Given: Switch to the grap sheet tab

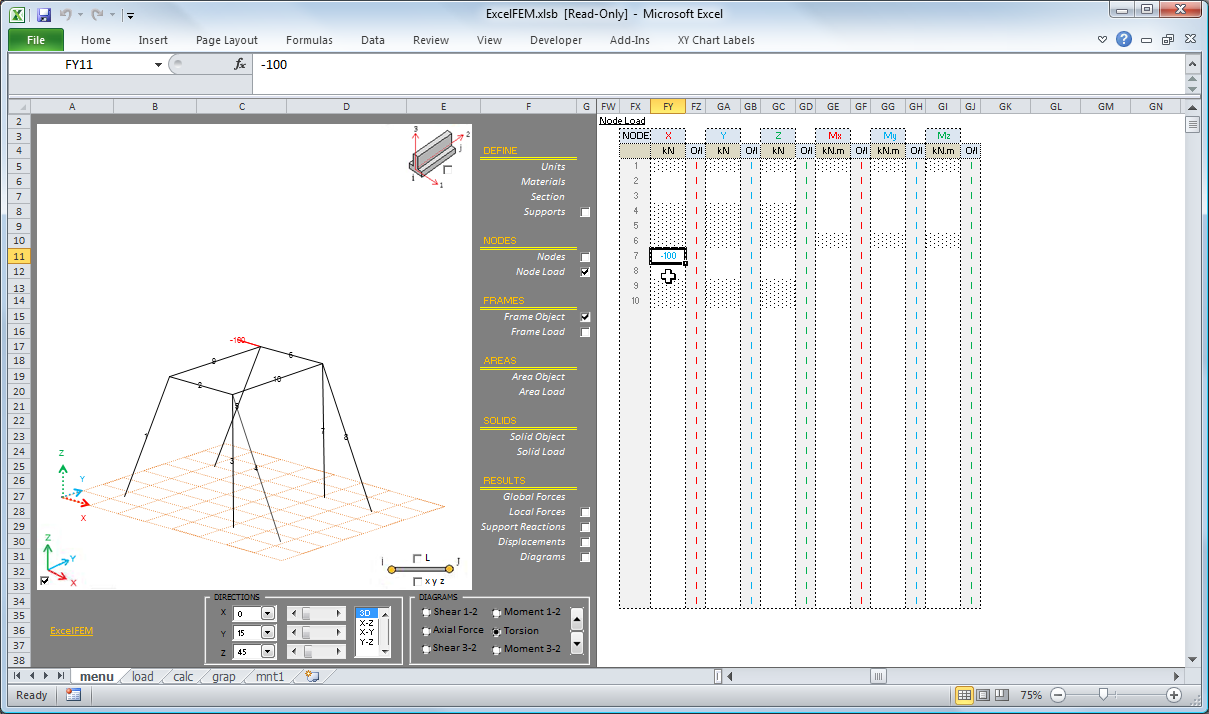Looking at the screenshot, I should [224, 676].
